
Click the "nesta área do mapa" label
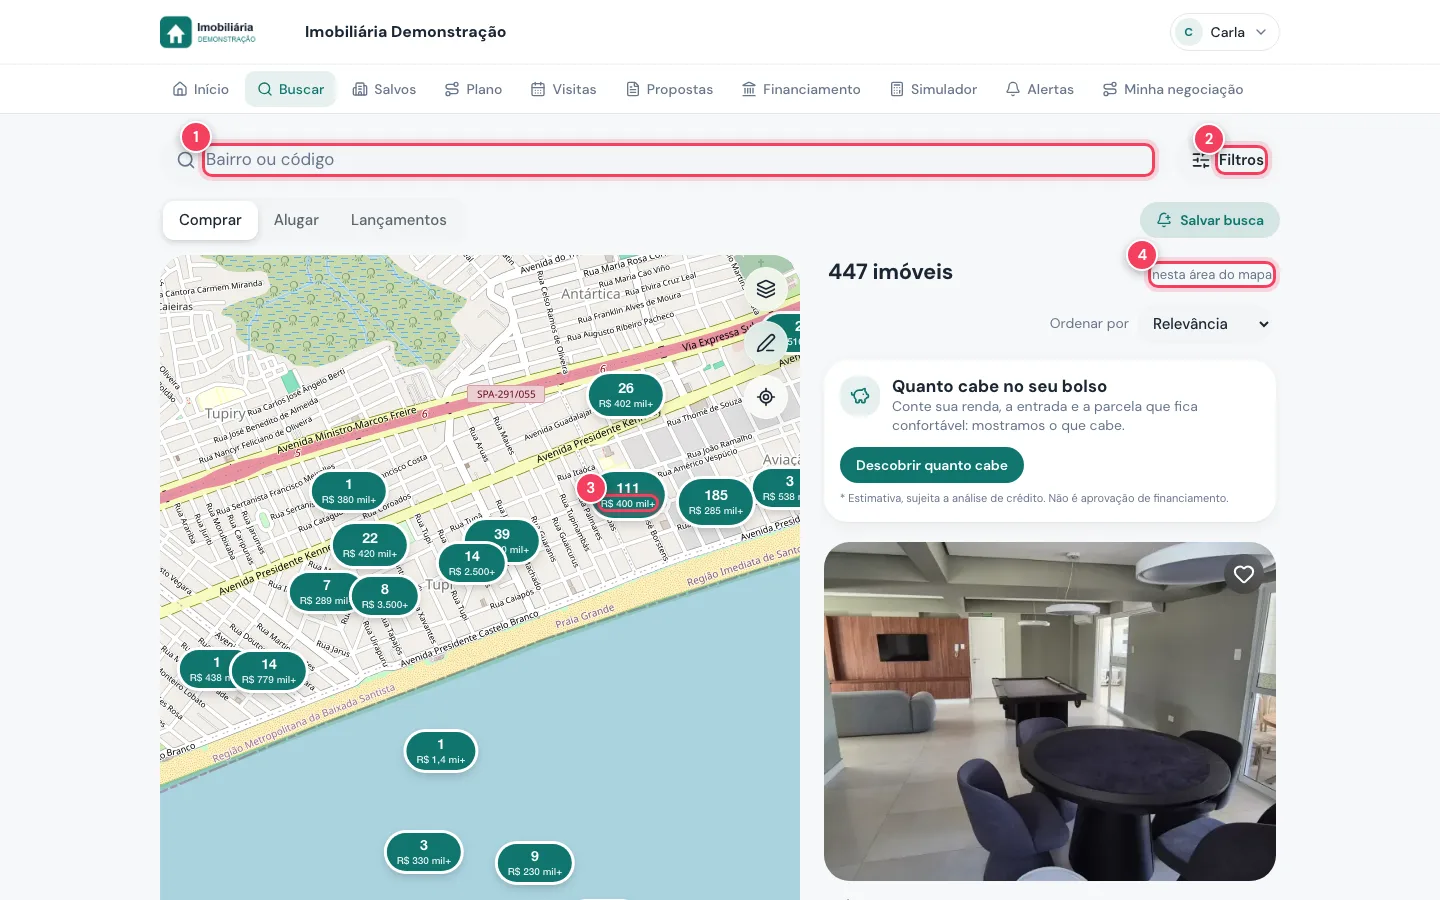(x=1212, y=275)
